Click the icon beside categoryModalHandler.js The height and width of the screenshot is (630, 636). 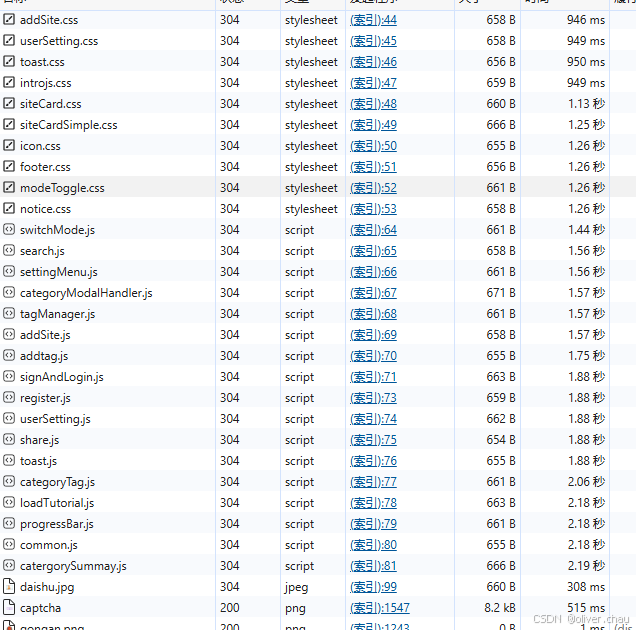click(9, 292)
